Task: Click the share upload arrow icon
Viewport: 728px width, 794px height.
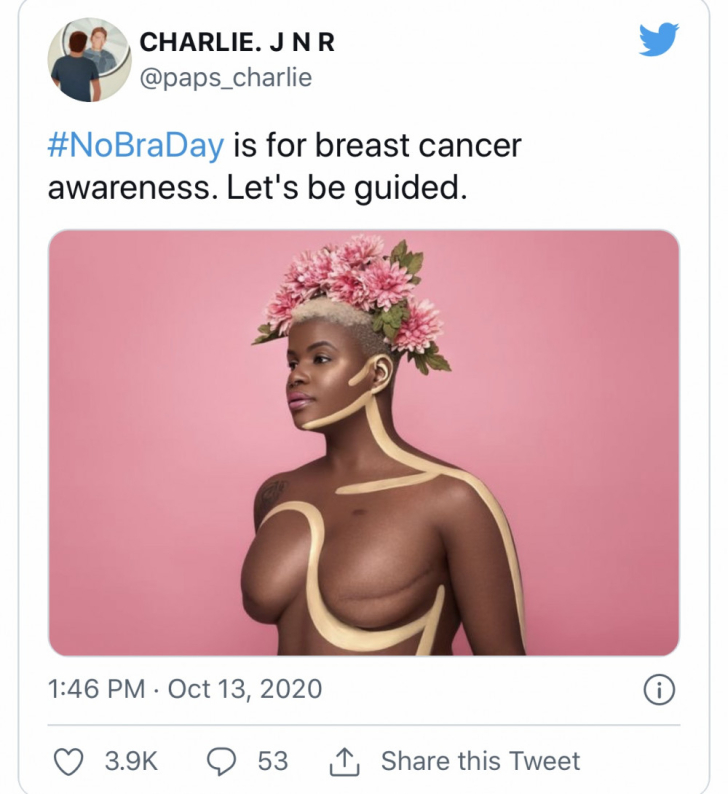Action: click(x=345, y=762)
